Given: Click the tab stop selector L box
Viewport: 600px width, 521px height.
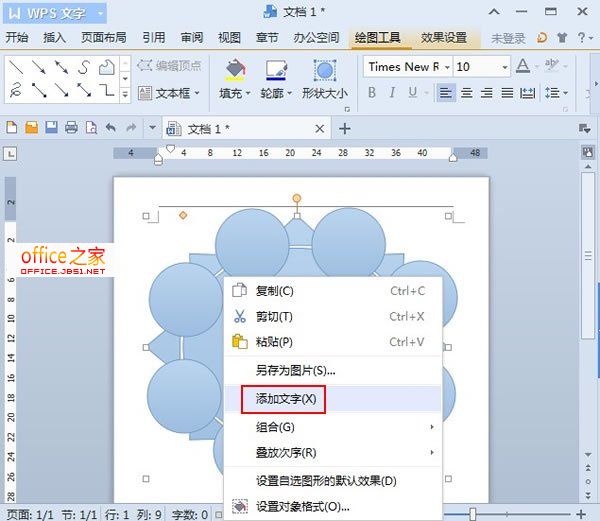Looking at the screenshot, I should click(x=10, y=154).
